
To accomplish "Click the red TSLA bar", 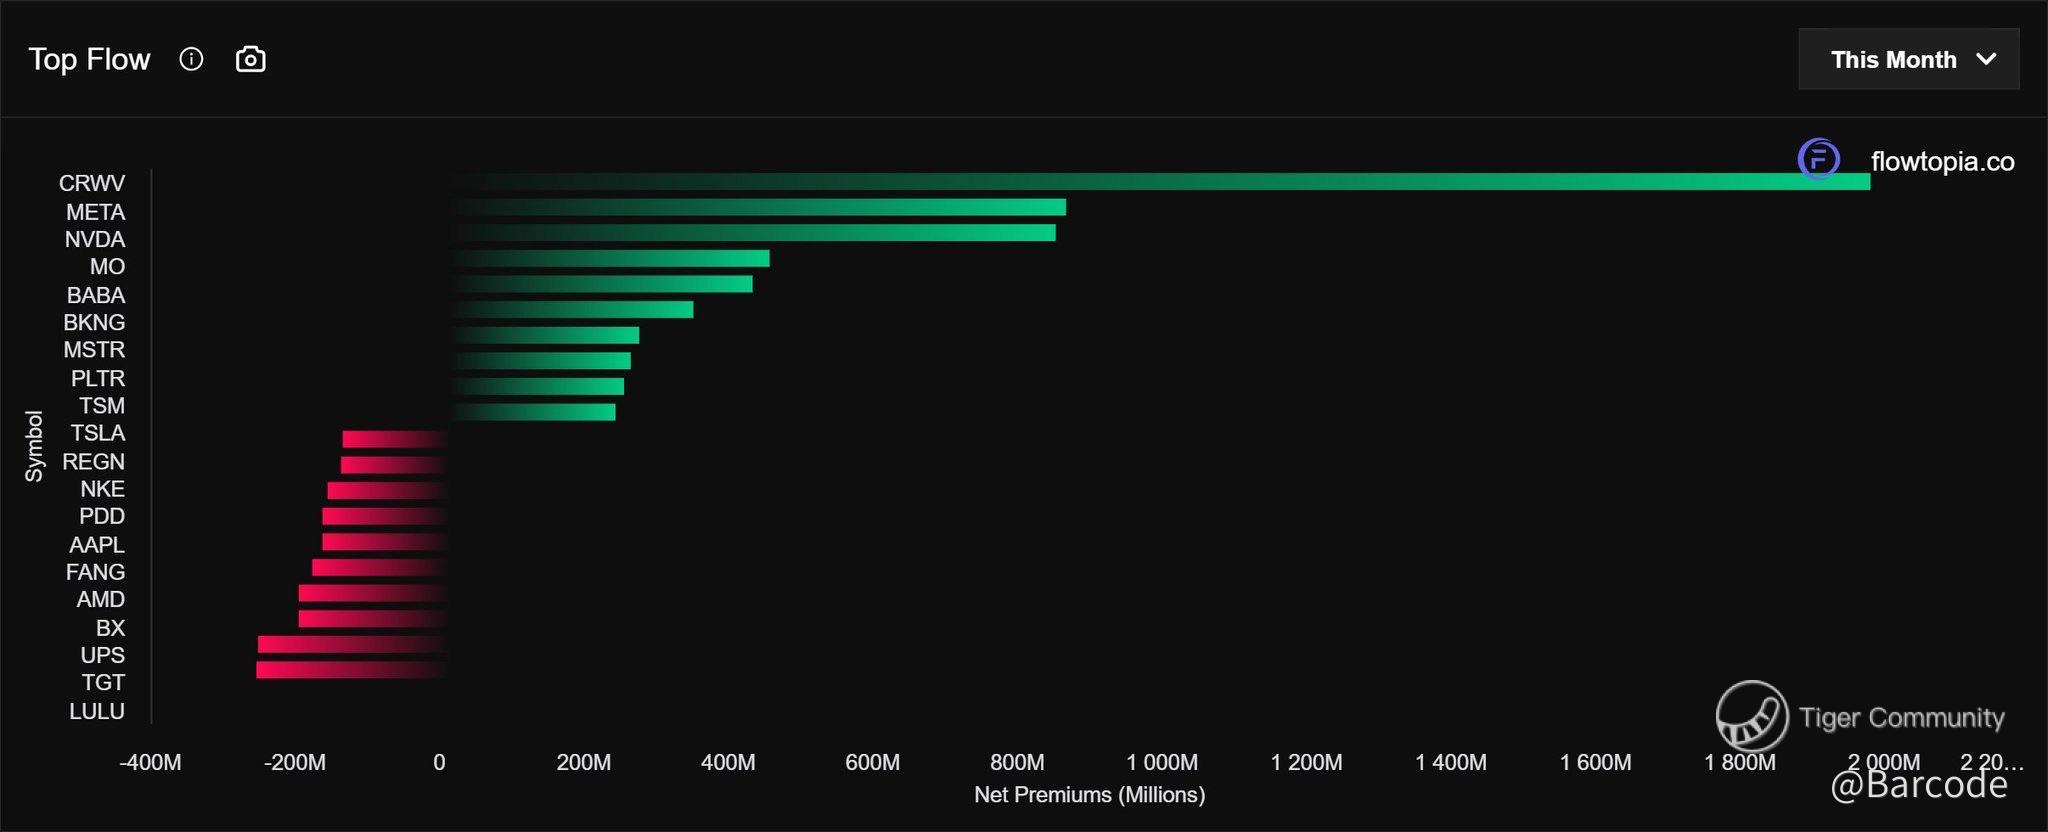I will point(394,439).
